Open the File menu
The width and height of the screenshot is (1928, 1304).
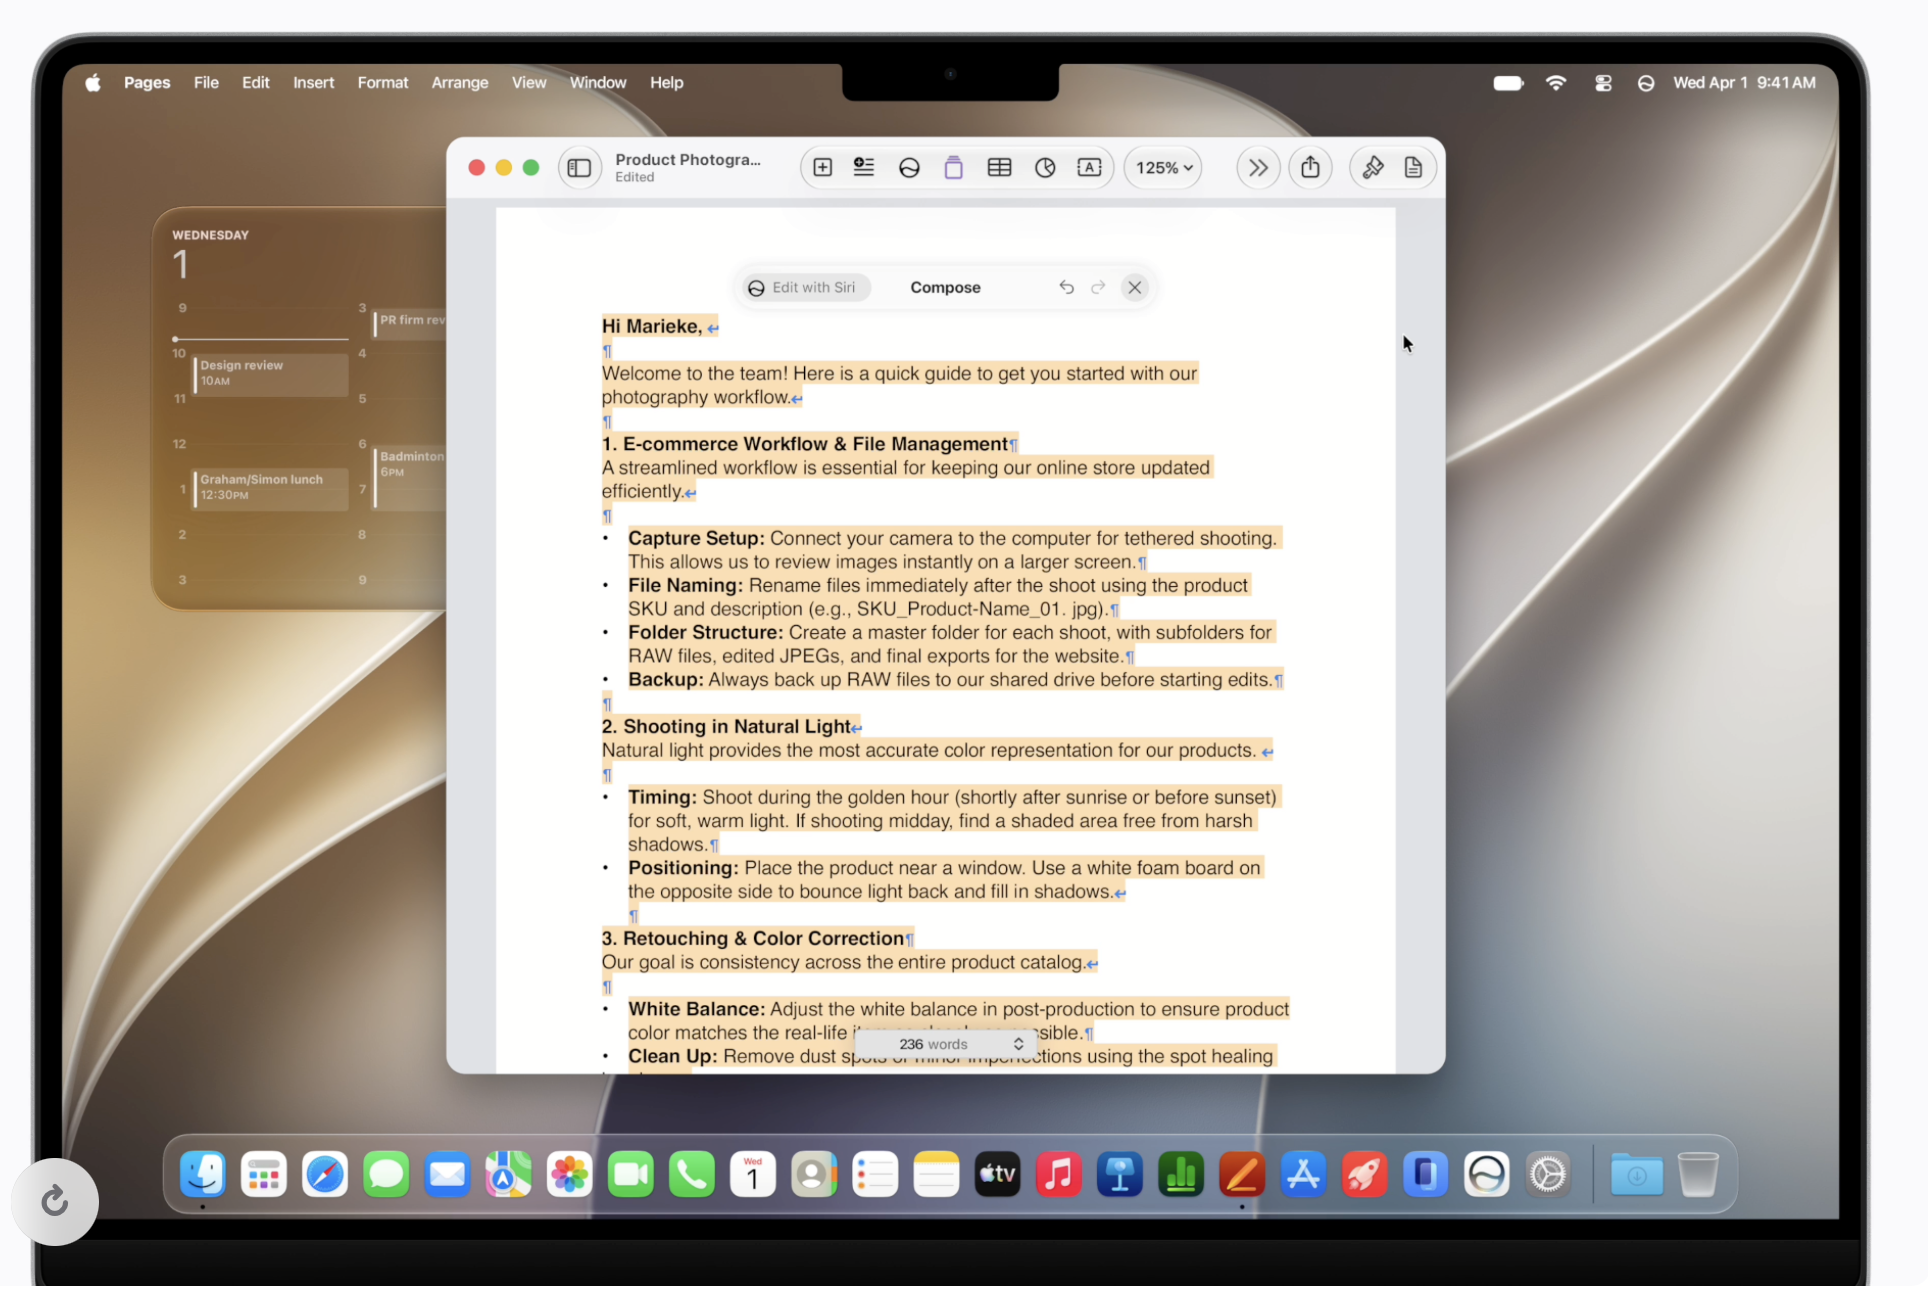click(206, 83)
